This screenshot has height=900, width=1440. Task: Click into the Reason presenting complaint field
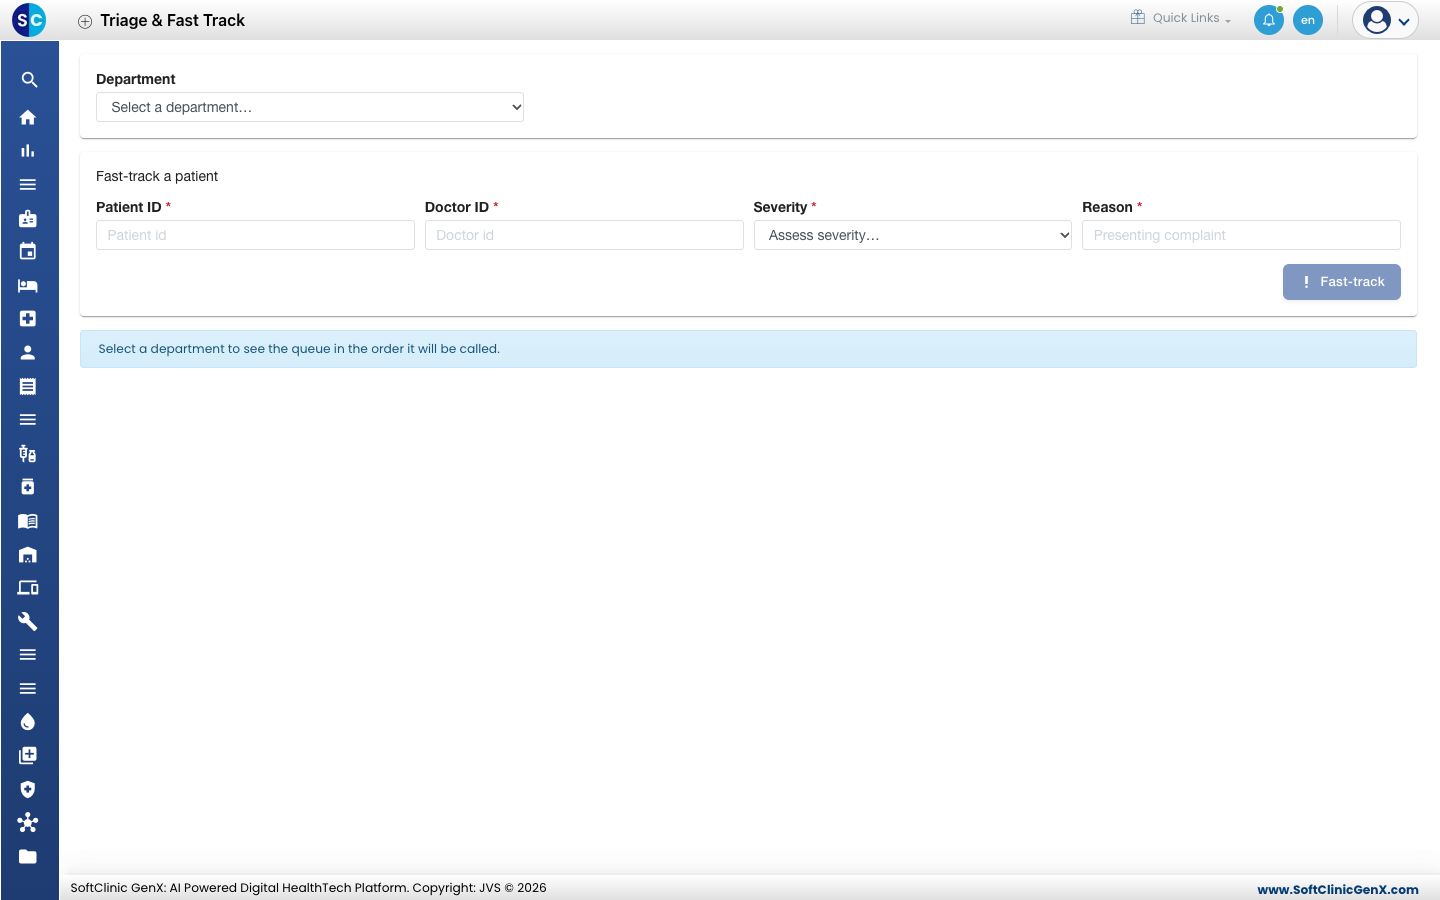click(1241, 235)
